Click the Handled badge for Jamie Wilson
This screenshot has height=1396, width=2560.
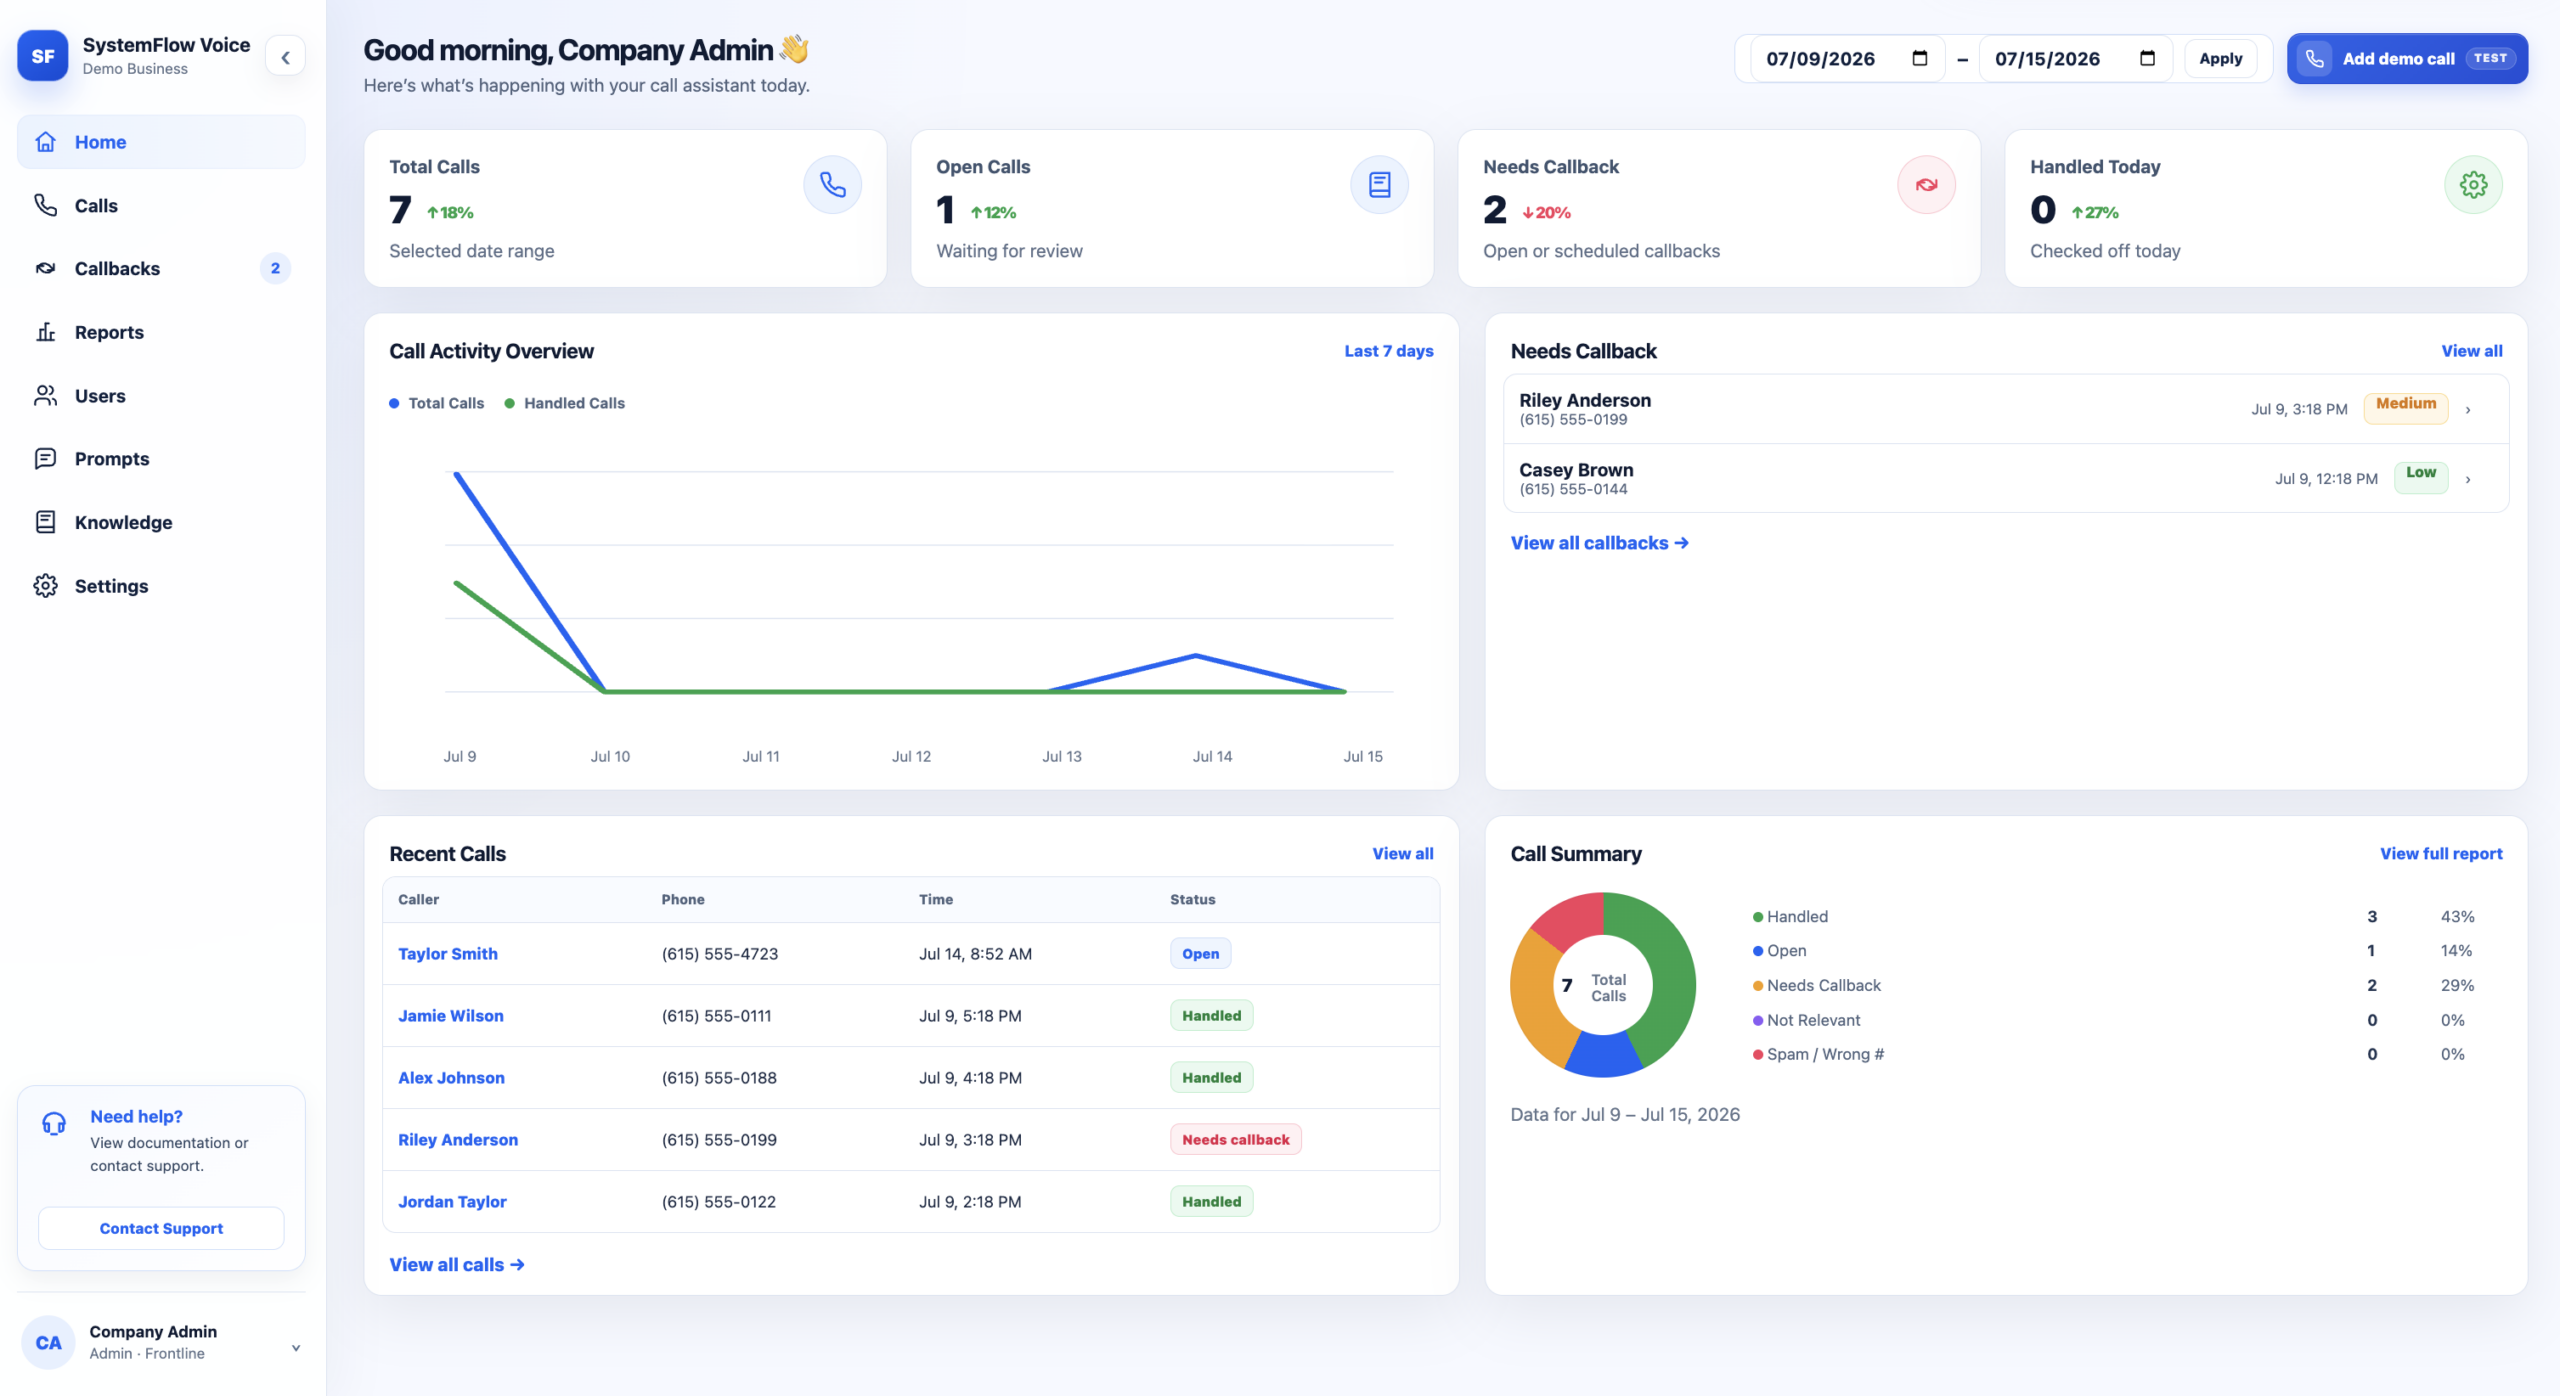[1211, 1016]
